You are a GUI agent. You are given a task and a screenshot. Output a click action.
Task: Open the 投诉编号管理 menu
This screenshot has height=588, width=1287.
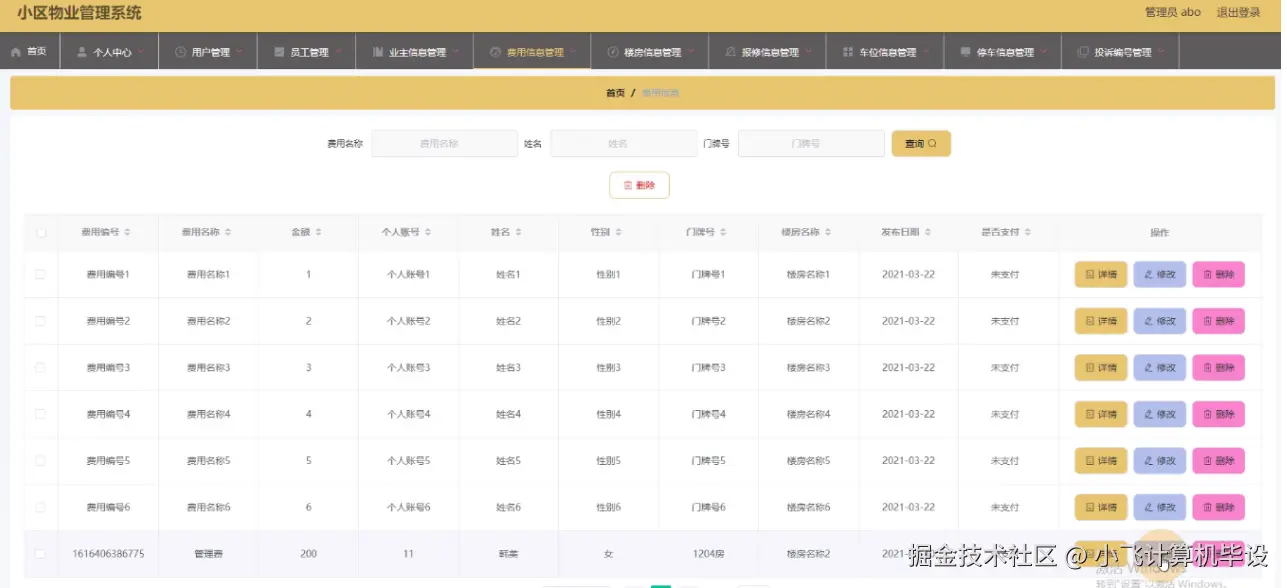point(1120,52)
